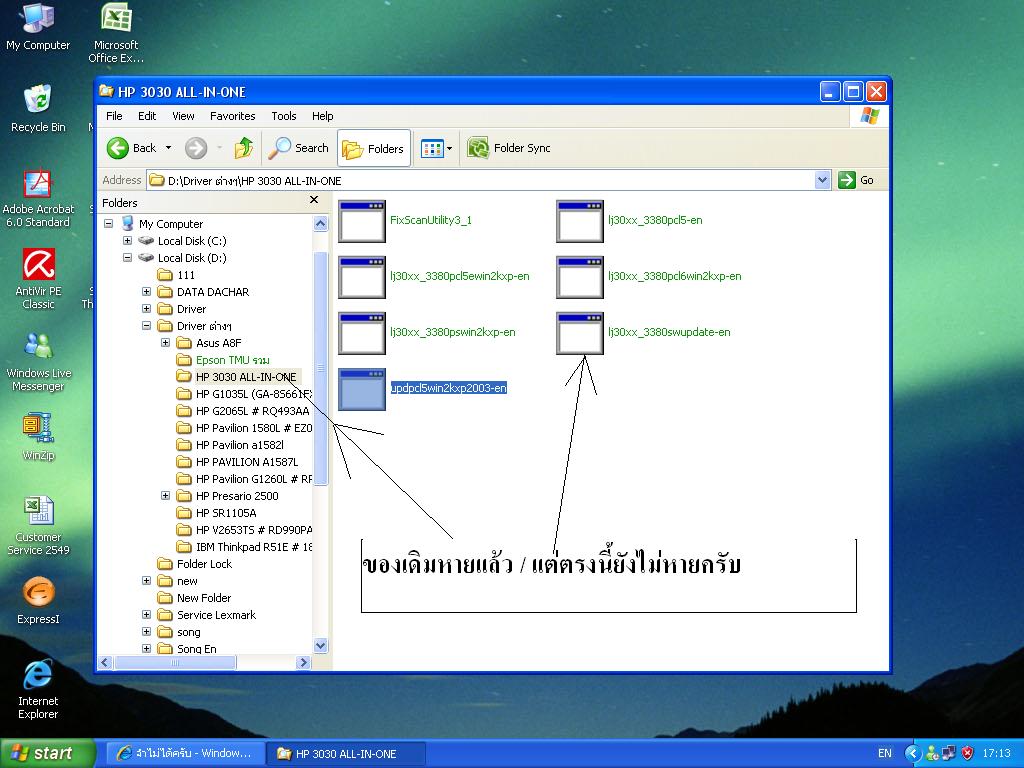Toggle the Folders pane button
This screenshot has height=768, width=1024.
pos(374,148)
